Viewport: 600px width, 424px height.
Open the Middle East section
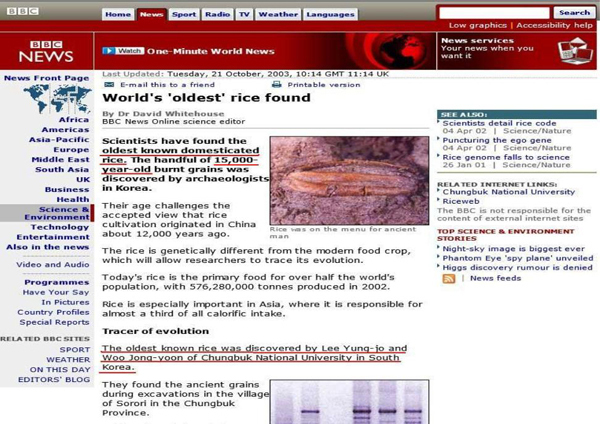pos(60,160)
